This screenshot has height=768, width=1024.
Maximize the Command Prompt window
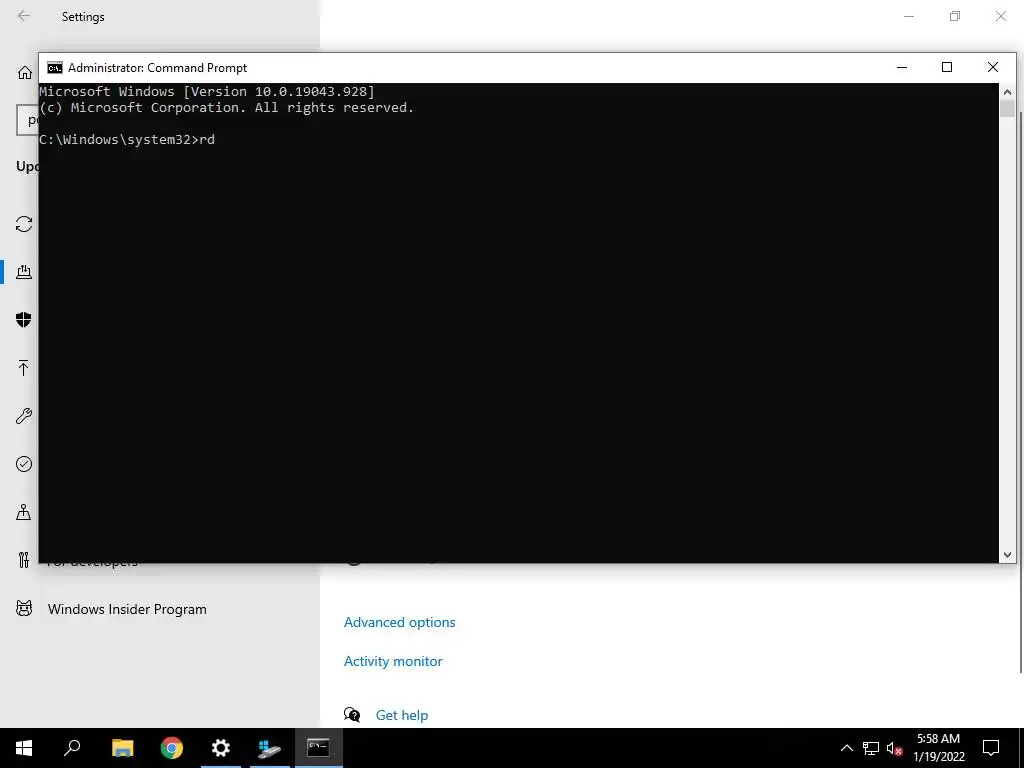pyautogui.click(x=947, y=67)
